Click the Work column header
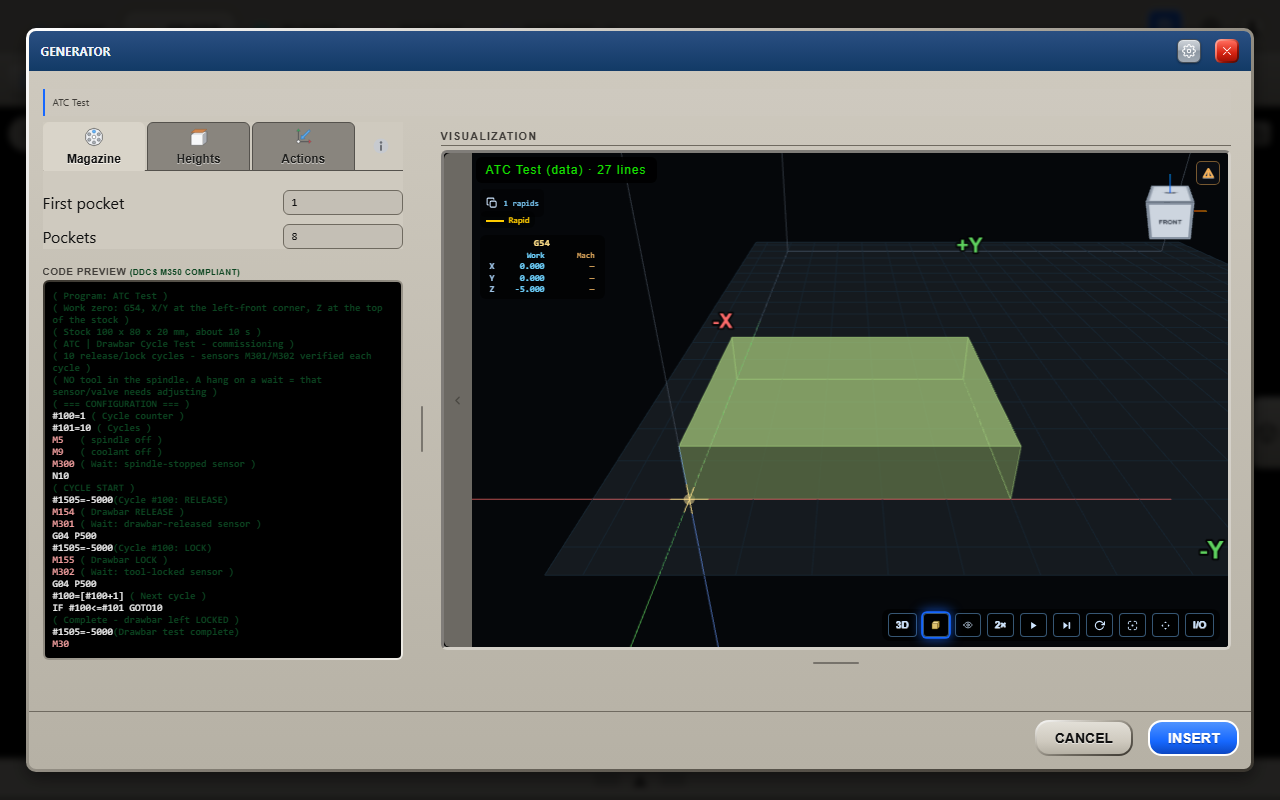This screenshot has height=800, width=1280. coord(536,256)
